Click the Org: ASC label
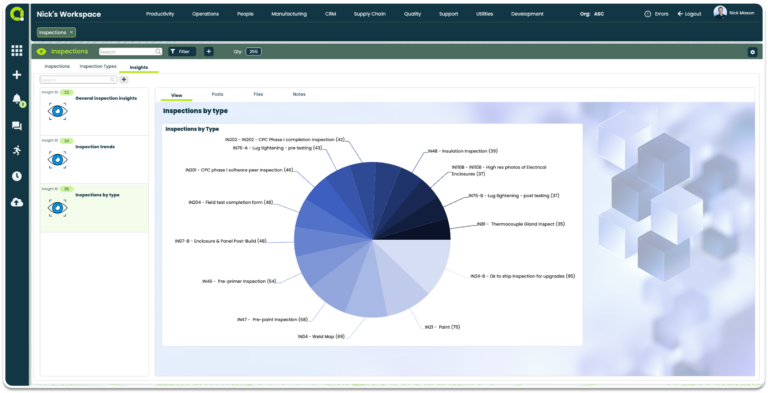 [592, 14]
